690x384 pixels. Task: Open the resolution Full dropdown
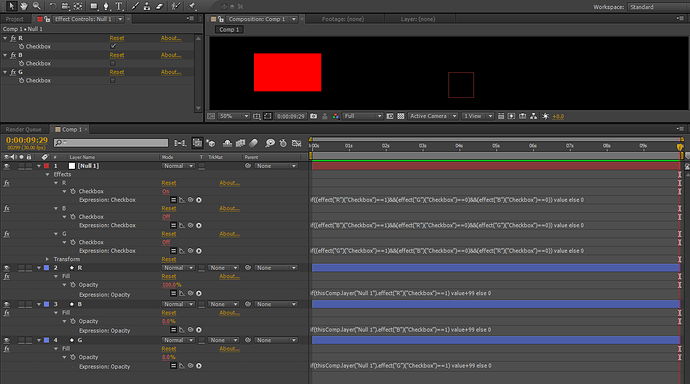(x=363, y=116)
